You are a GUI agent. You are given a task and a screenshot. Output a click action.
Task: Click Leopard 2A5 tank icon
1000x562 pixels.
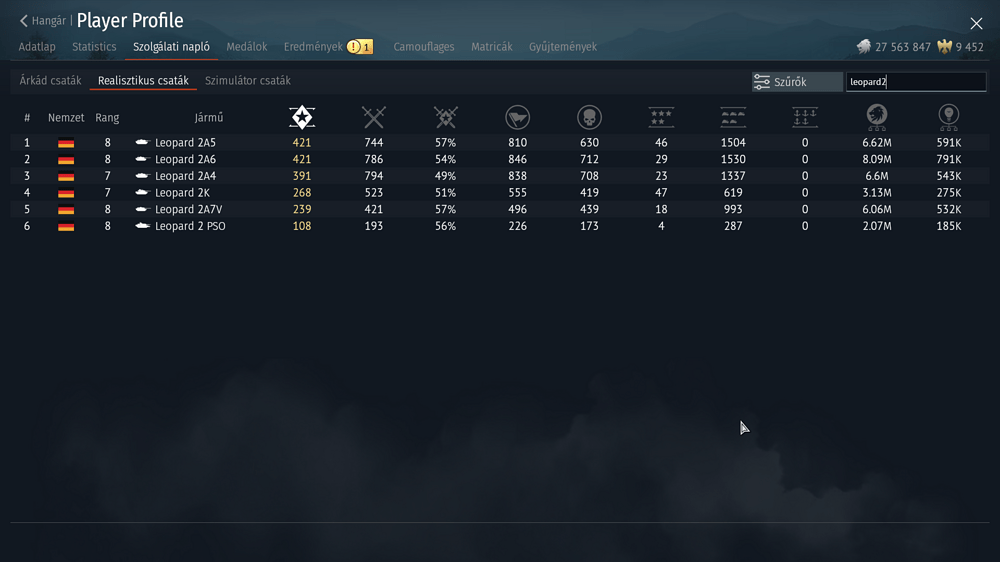pos(142,142)
